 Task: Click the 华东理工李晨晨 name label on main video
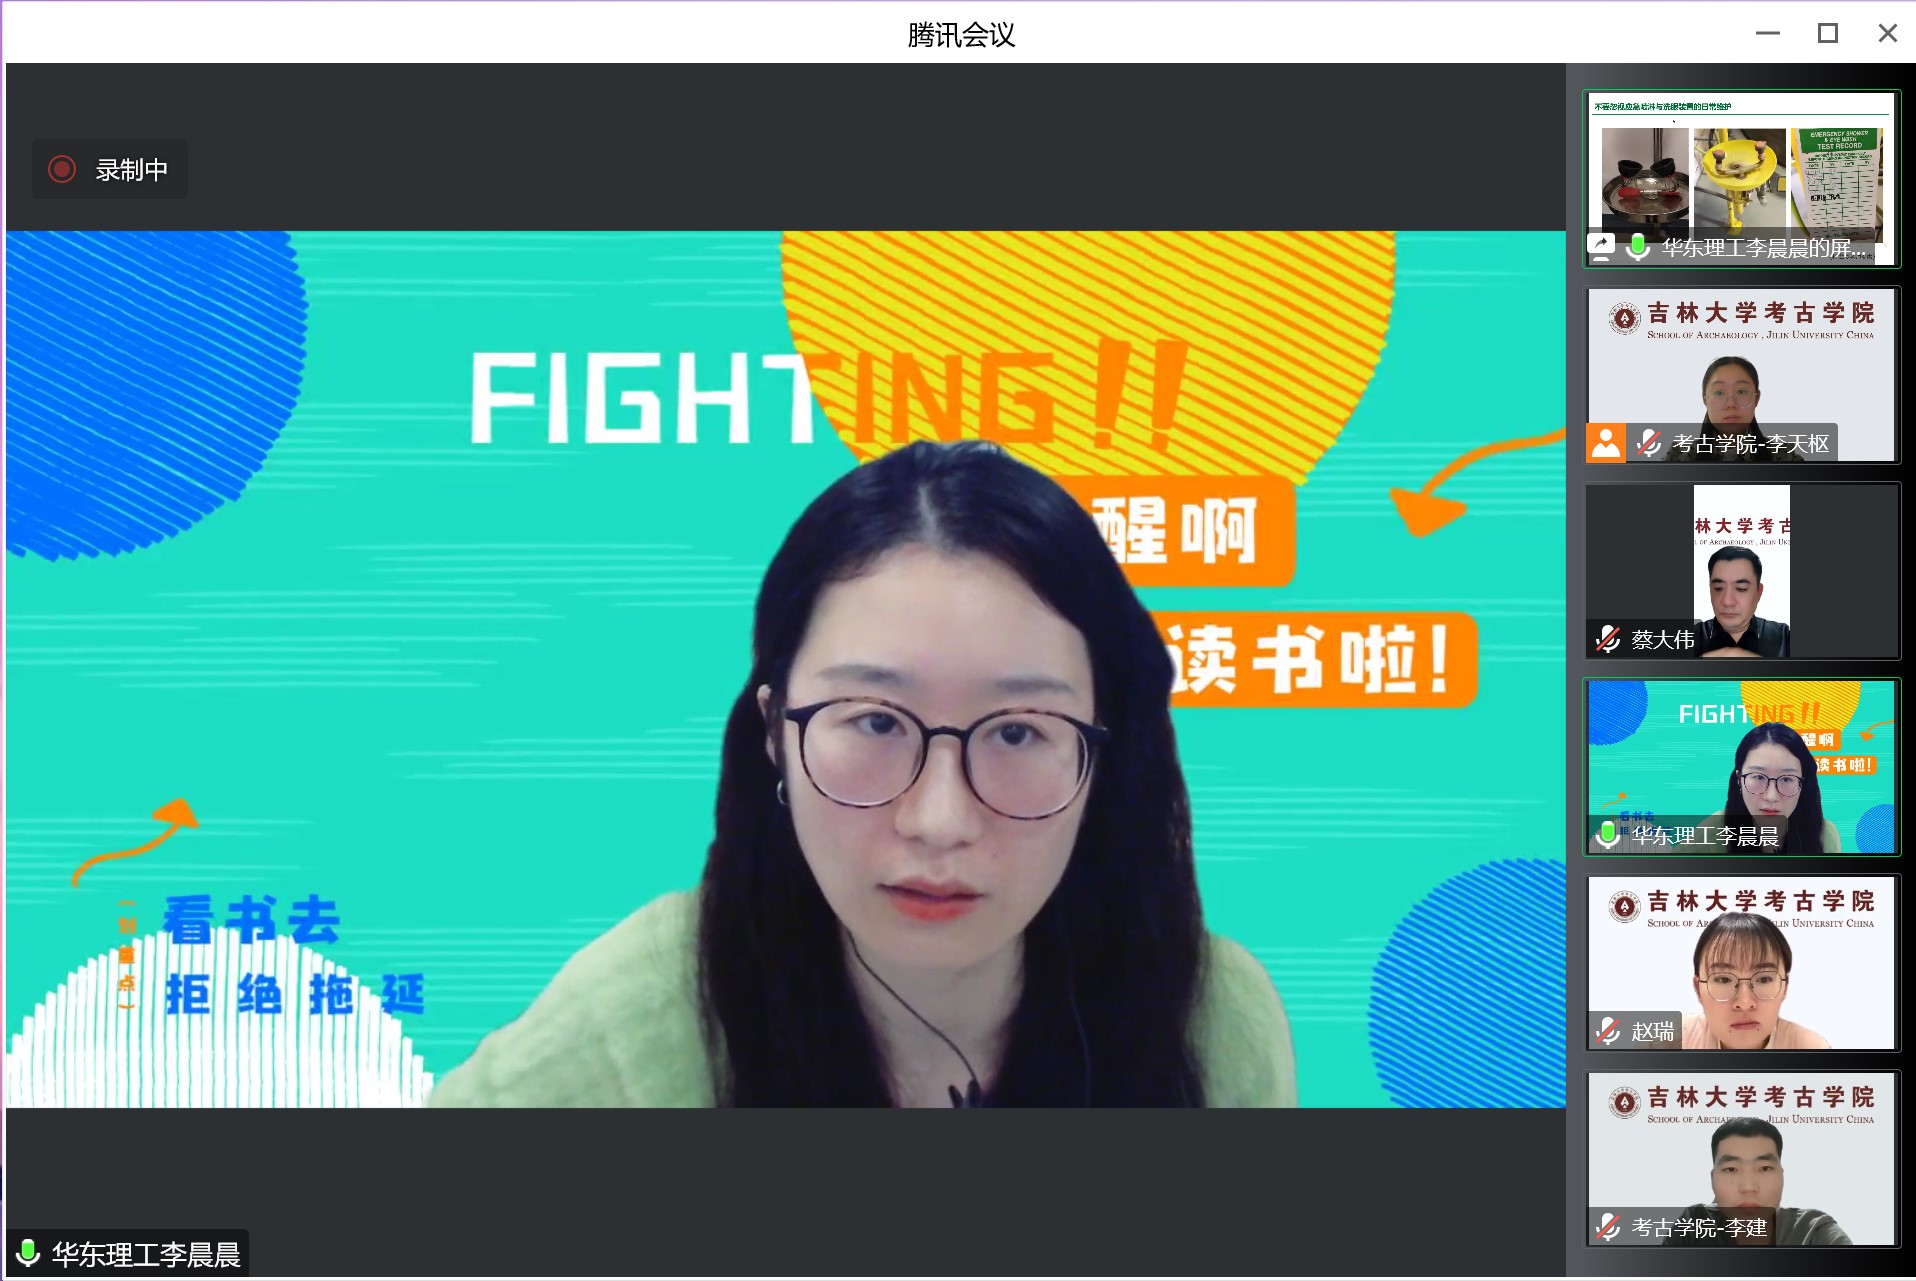tap(146, 1254)
